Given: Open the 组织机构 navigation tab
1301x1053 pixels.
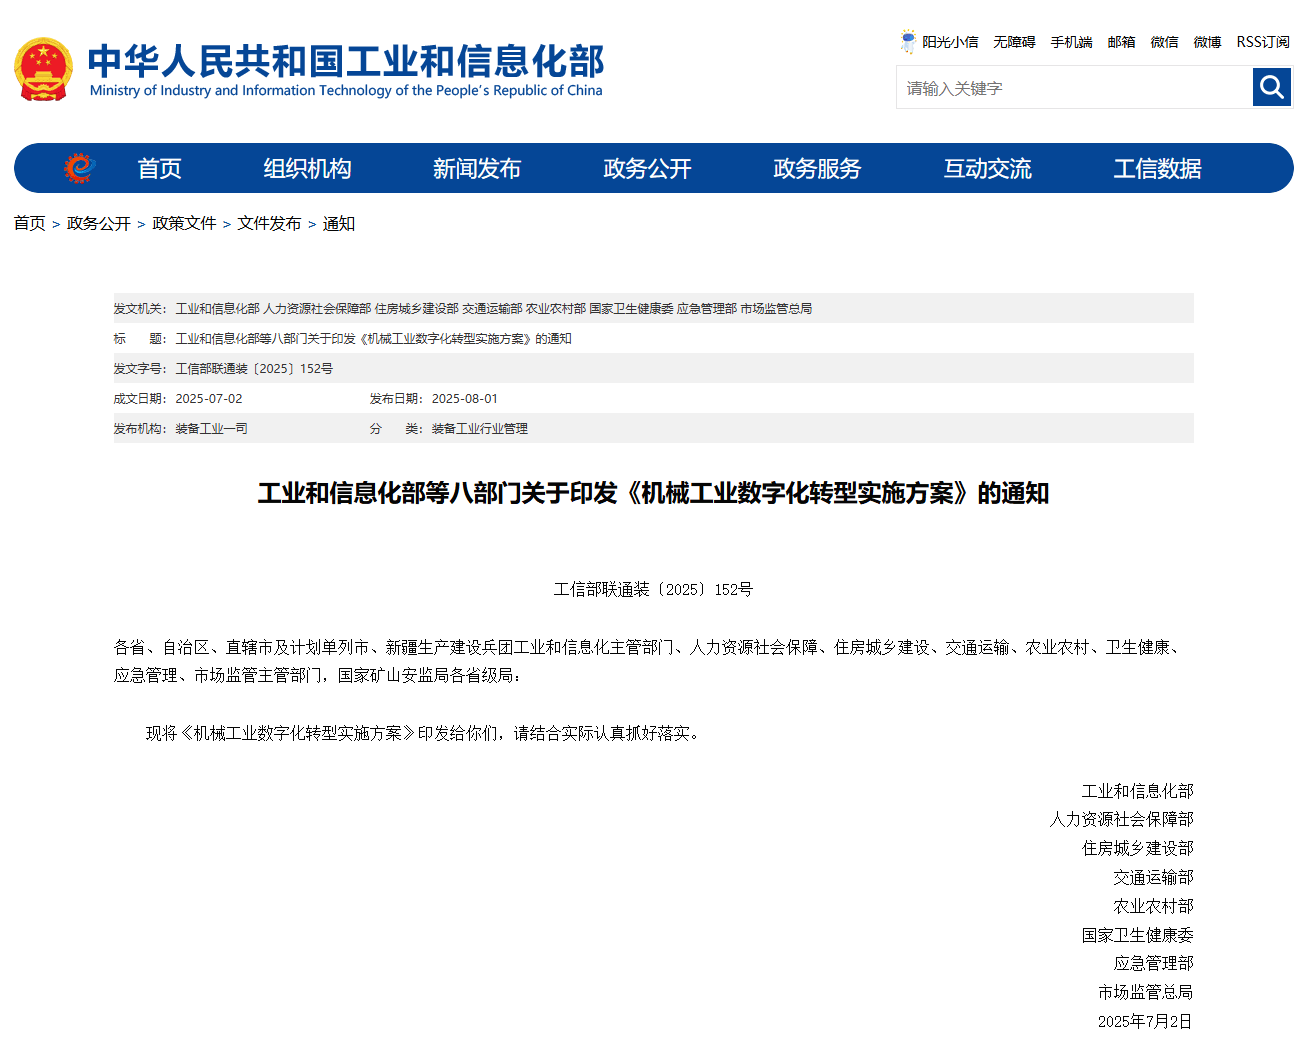Looking at the screenshot, I should (307, 169).
